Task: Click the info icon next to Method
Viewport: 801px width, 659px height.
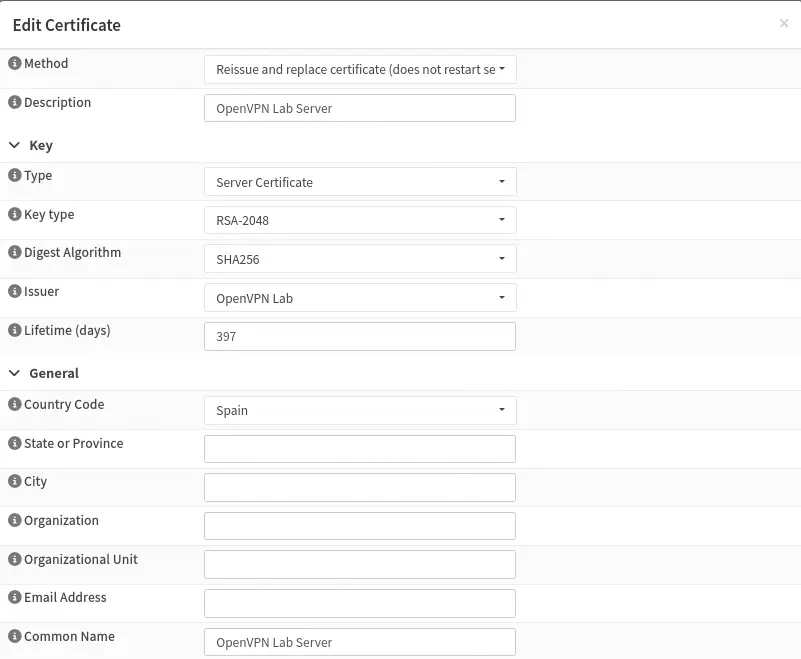Action: [x=15, y=64]
